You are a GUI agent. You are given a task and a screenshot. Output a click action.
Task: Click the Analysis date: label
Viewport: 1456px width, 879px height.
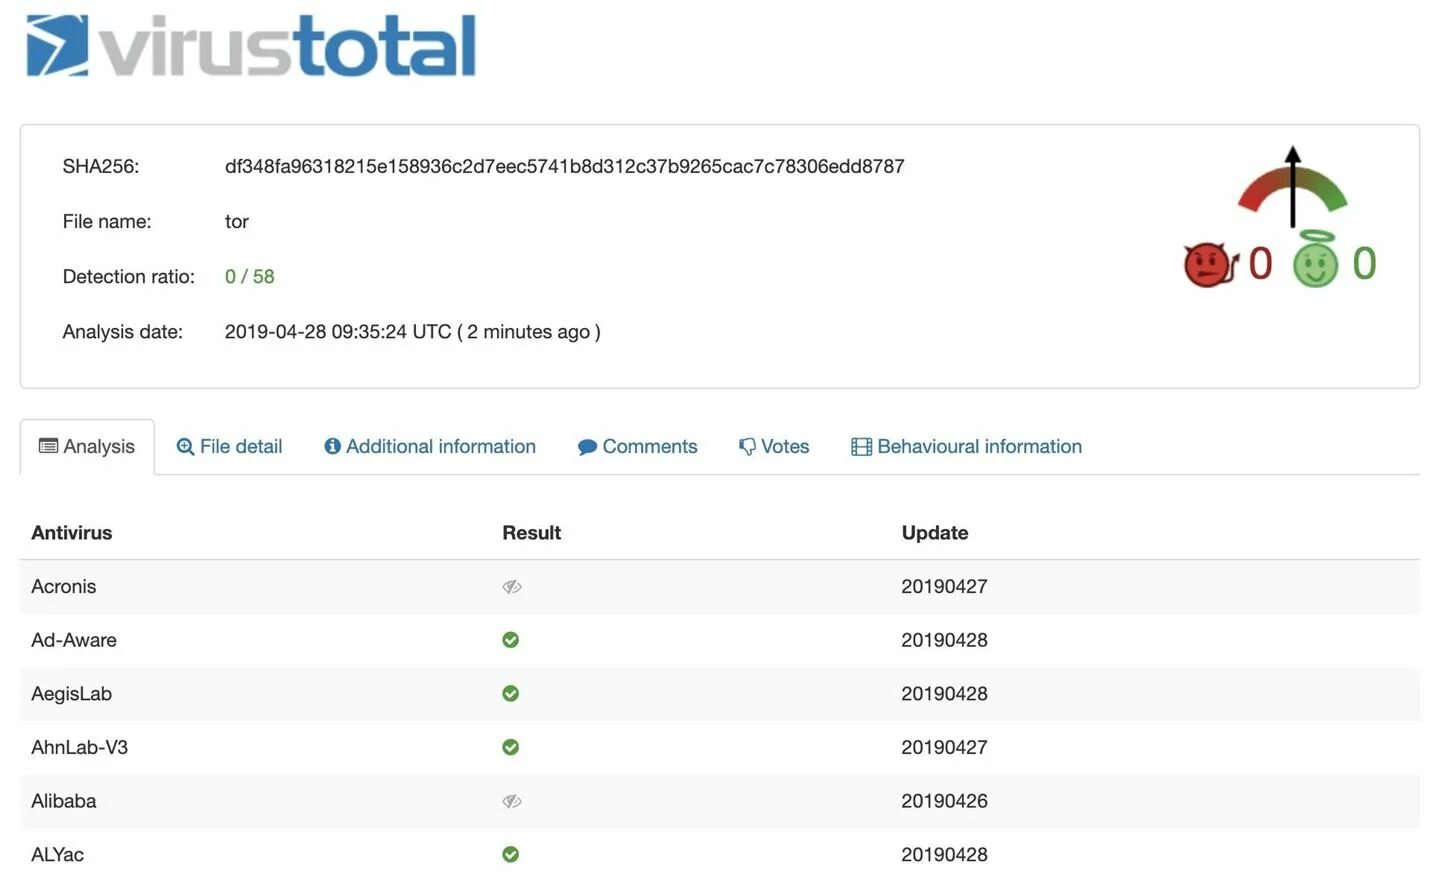(x=122, y=332)
